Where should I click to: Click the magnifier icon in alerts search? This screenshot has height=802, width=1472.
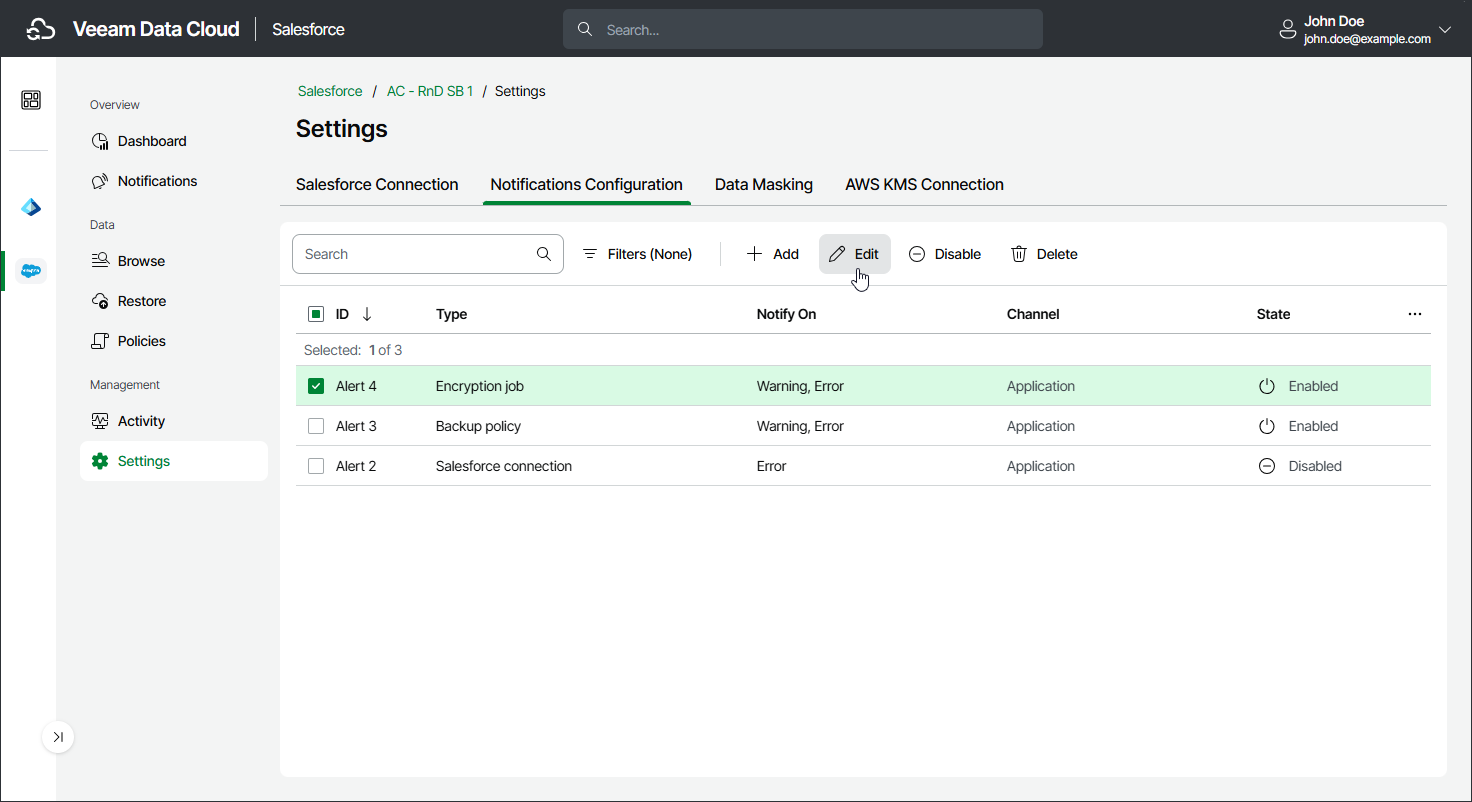click(x=544, y=254)
